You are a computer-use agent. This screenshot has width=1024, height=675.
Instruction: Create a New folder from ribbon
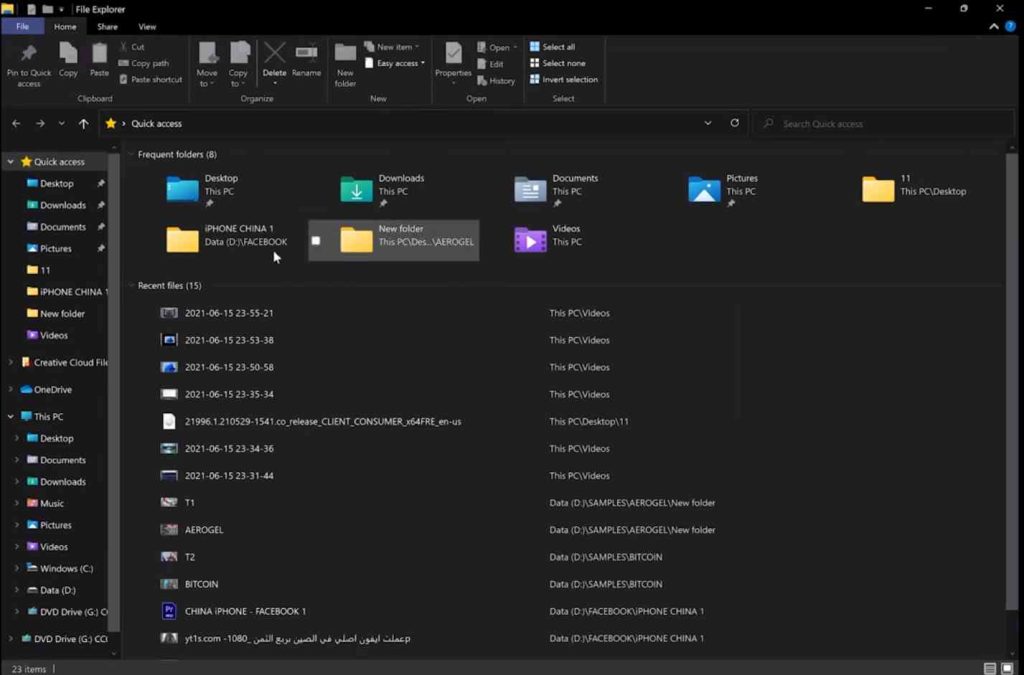click(x=345, y=65)
